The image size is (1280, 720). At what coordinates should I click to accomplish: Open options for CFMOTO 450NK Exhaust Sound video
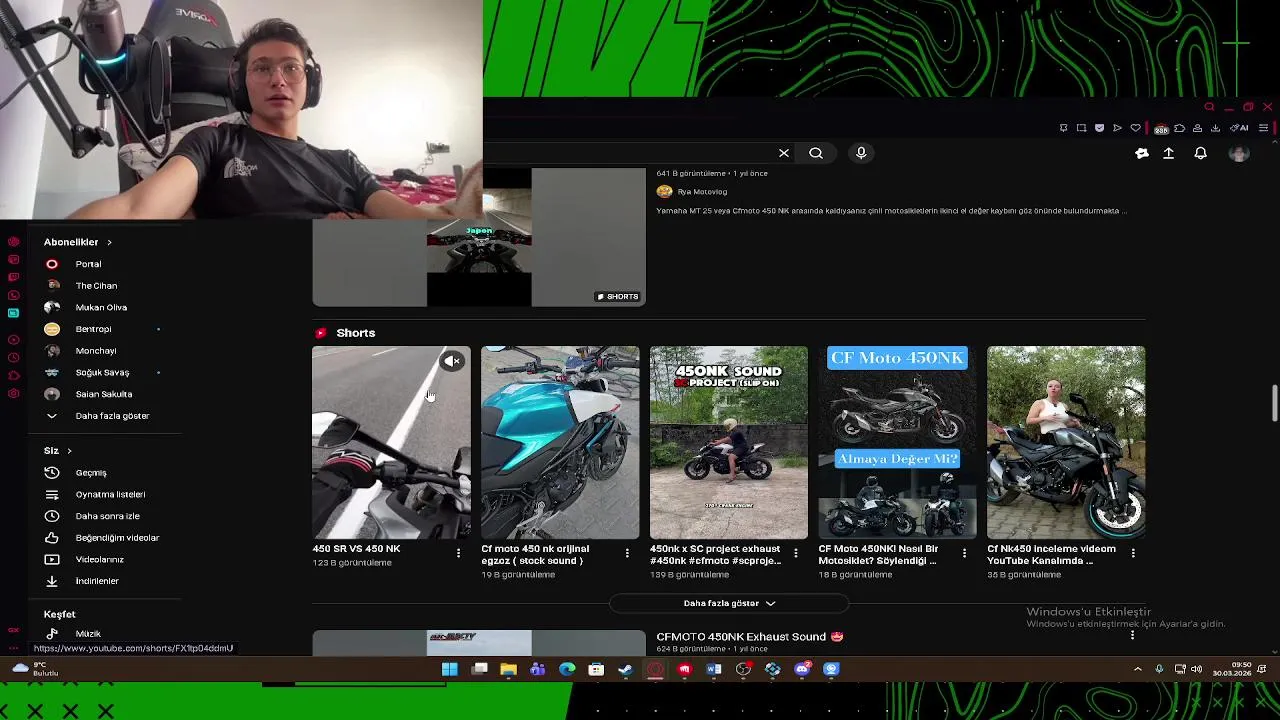[1132, 635]
